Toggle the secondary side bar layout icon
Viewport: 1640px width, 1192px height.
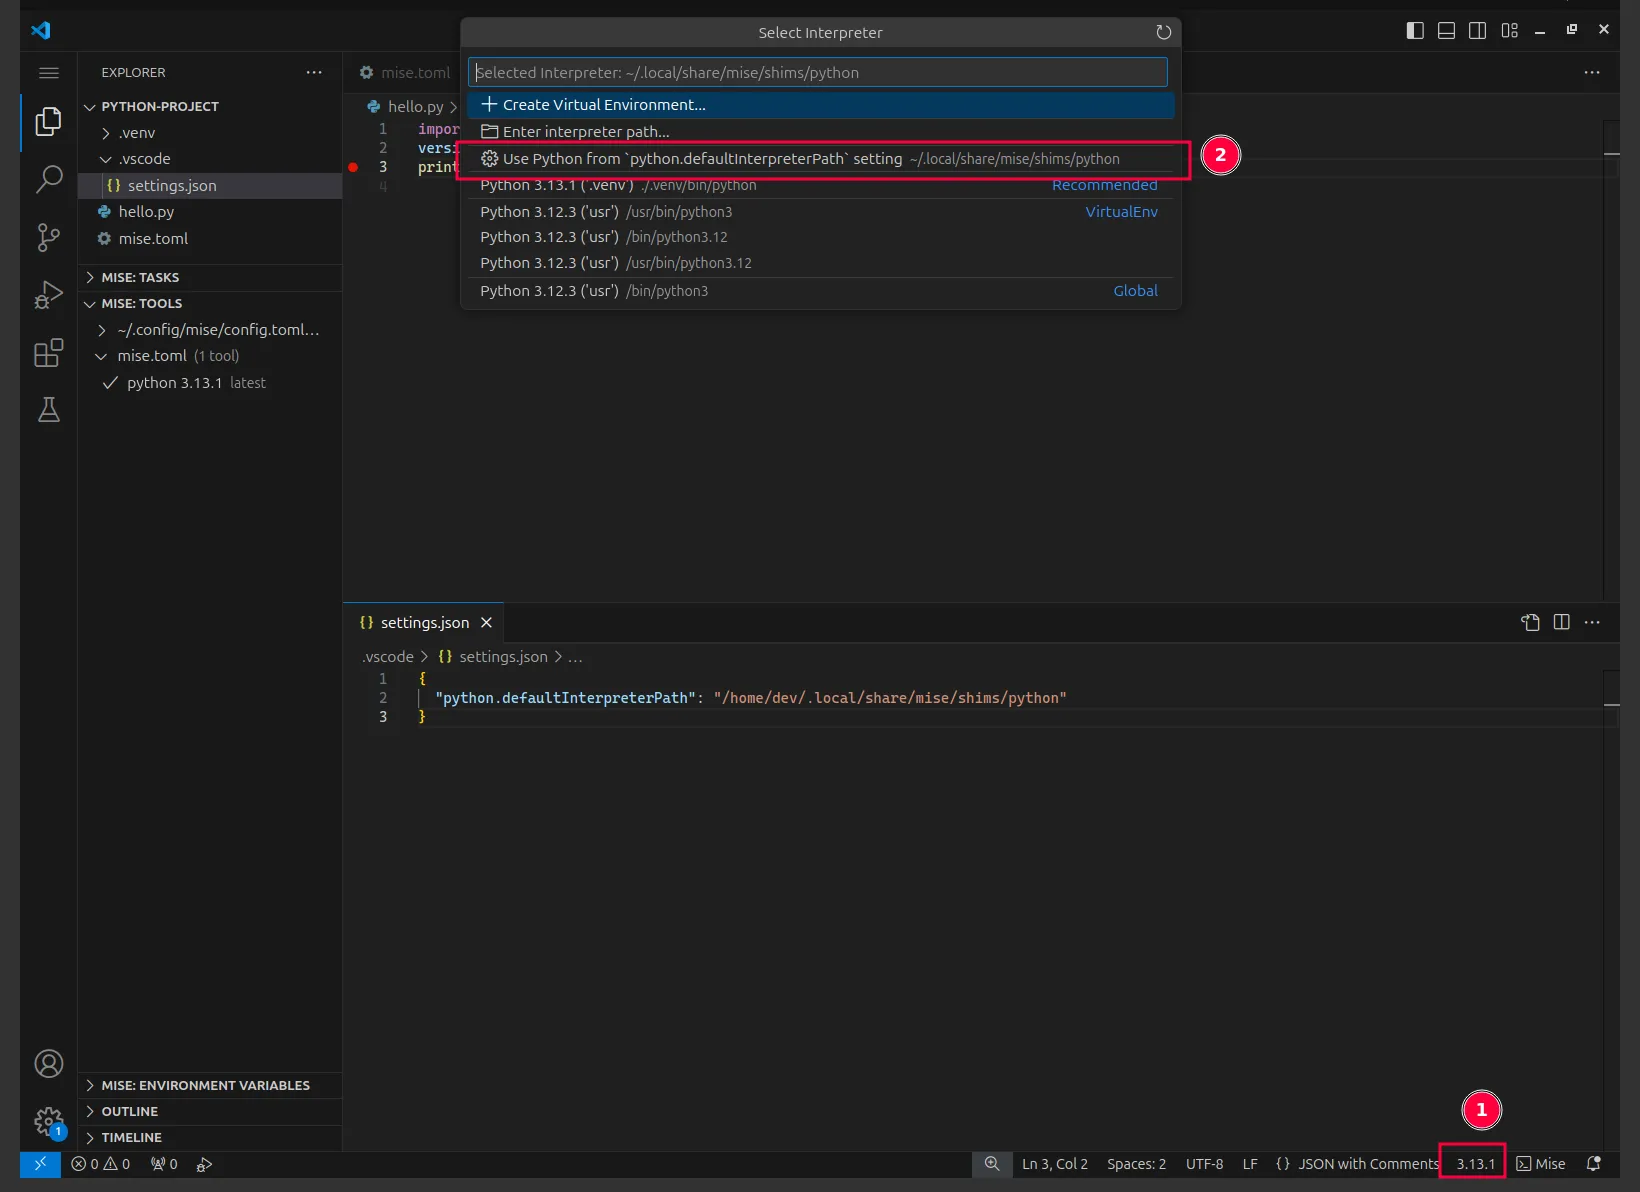(x=1477, y=30)
